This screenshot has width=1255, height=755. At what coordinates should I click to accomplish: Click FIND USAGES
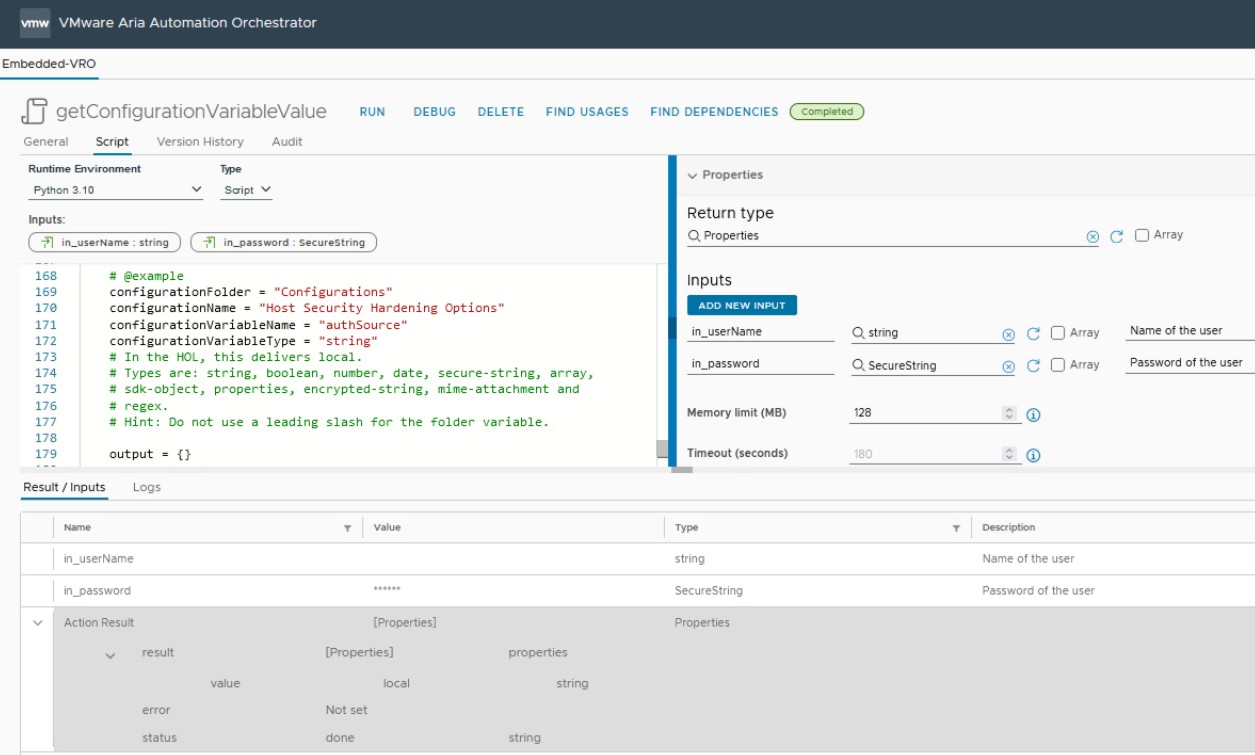pyautogui.click(x=587, y=112)
